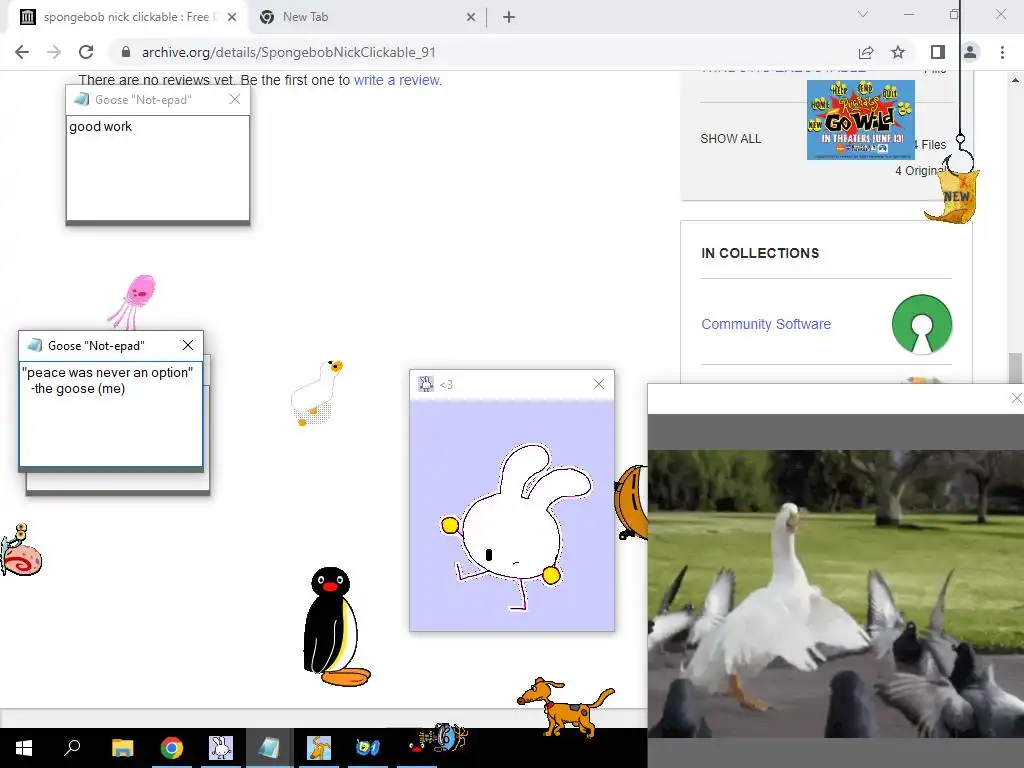Click the scroll-up arrow on page scrollbar
This screenshot has width=1024, height=768.
pos(1015,80)
